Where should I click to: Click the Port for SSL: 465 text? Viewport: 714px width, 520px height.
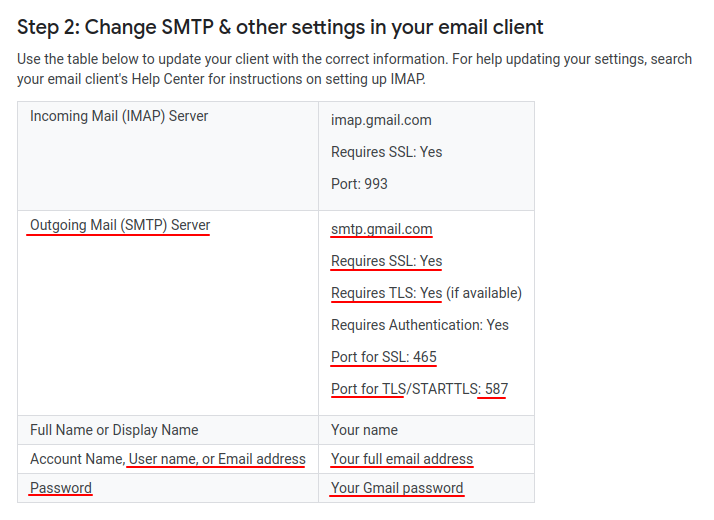click(x=384, y=357)
